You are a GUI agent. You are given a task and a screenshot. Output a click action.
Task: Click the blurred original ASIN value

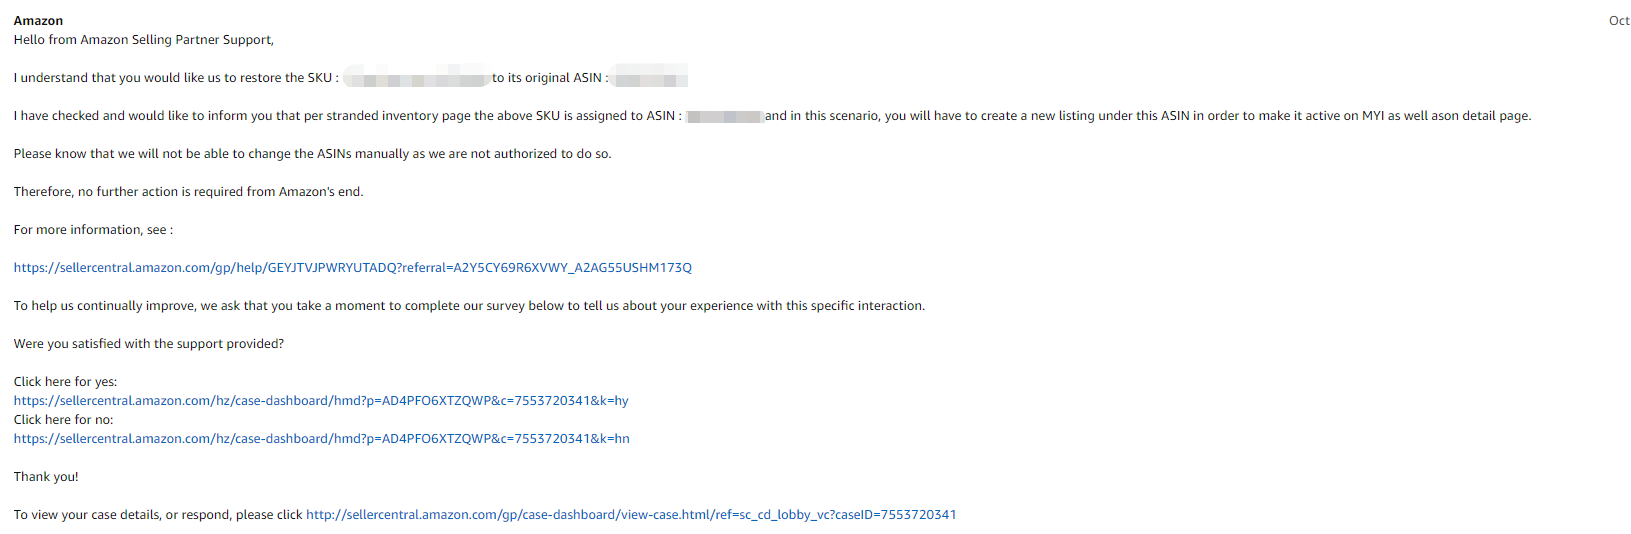click(650, 78)
